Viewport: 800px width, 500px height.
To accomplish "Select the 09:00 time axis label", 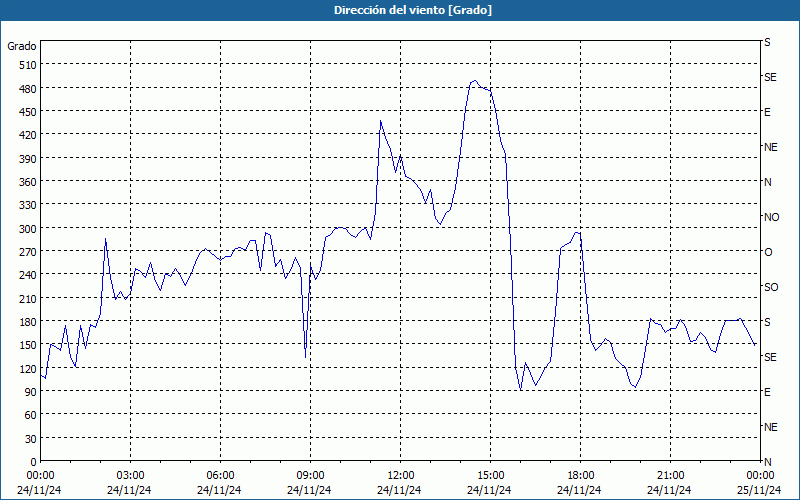I will click(310, 476).
